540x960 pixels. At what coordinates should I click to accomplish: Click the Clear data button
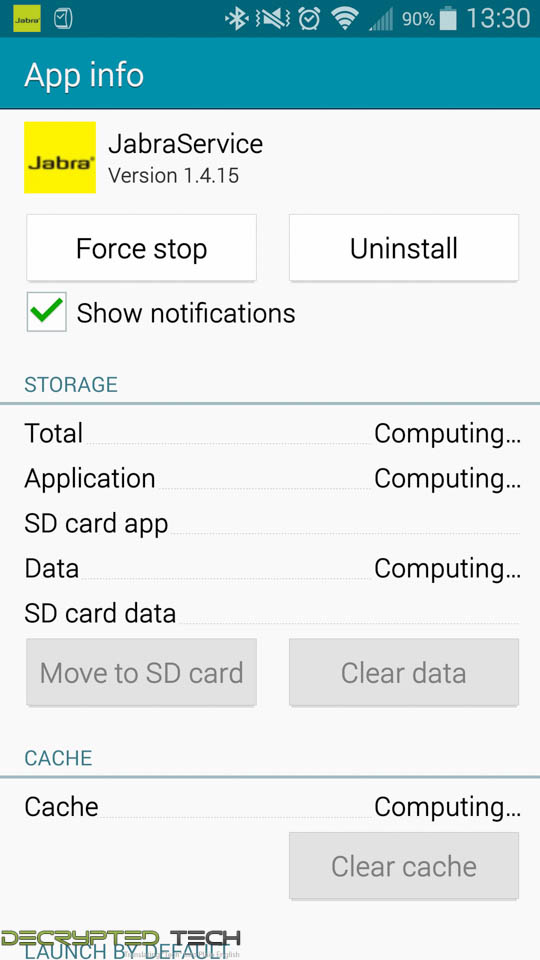[x=404, y=673]
